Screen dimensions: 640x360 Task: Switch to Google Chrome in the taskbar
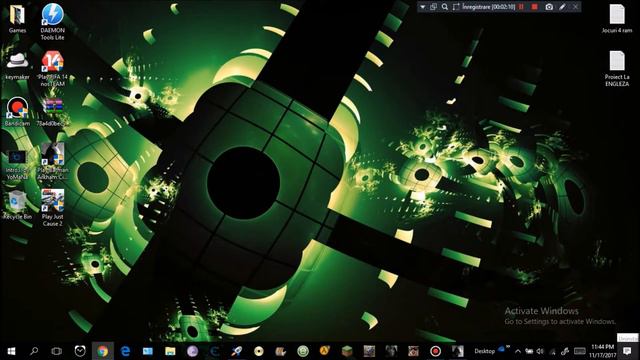(x=102, y=351)
